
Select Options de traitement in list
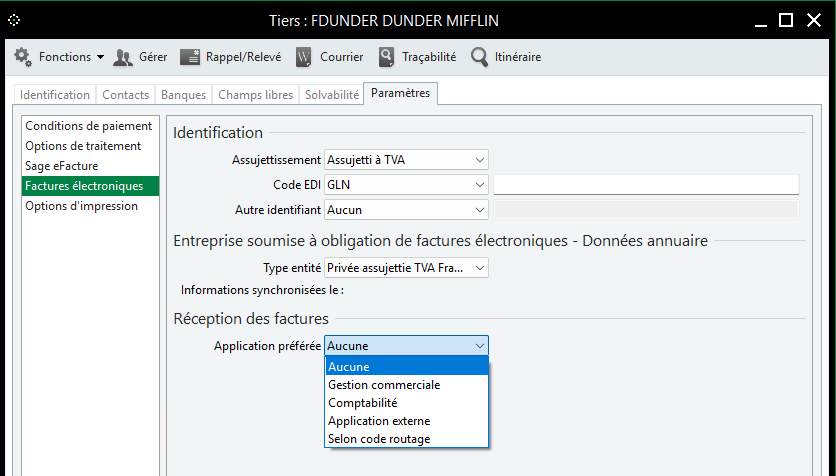click(x=90, y=146)
